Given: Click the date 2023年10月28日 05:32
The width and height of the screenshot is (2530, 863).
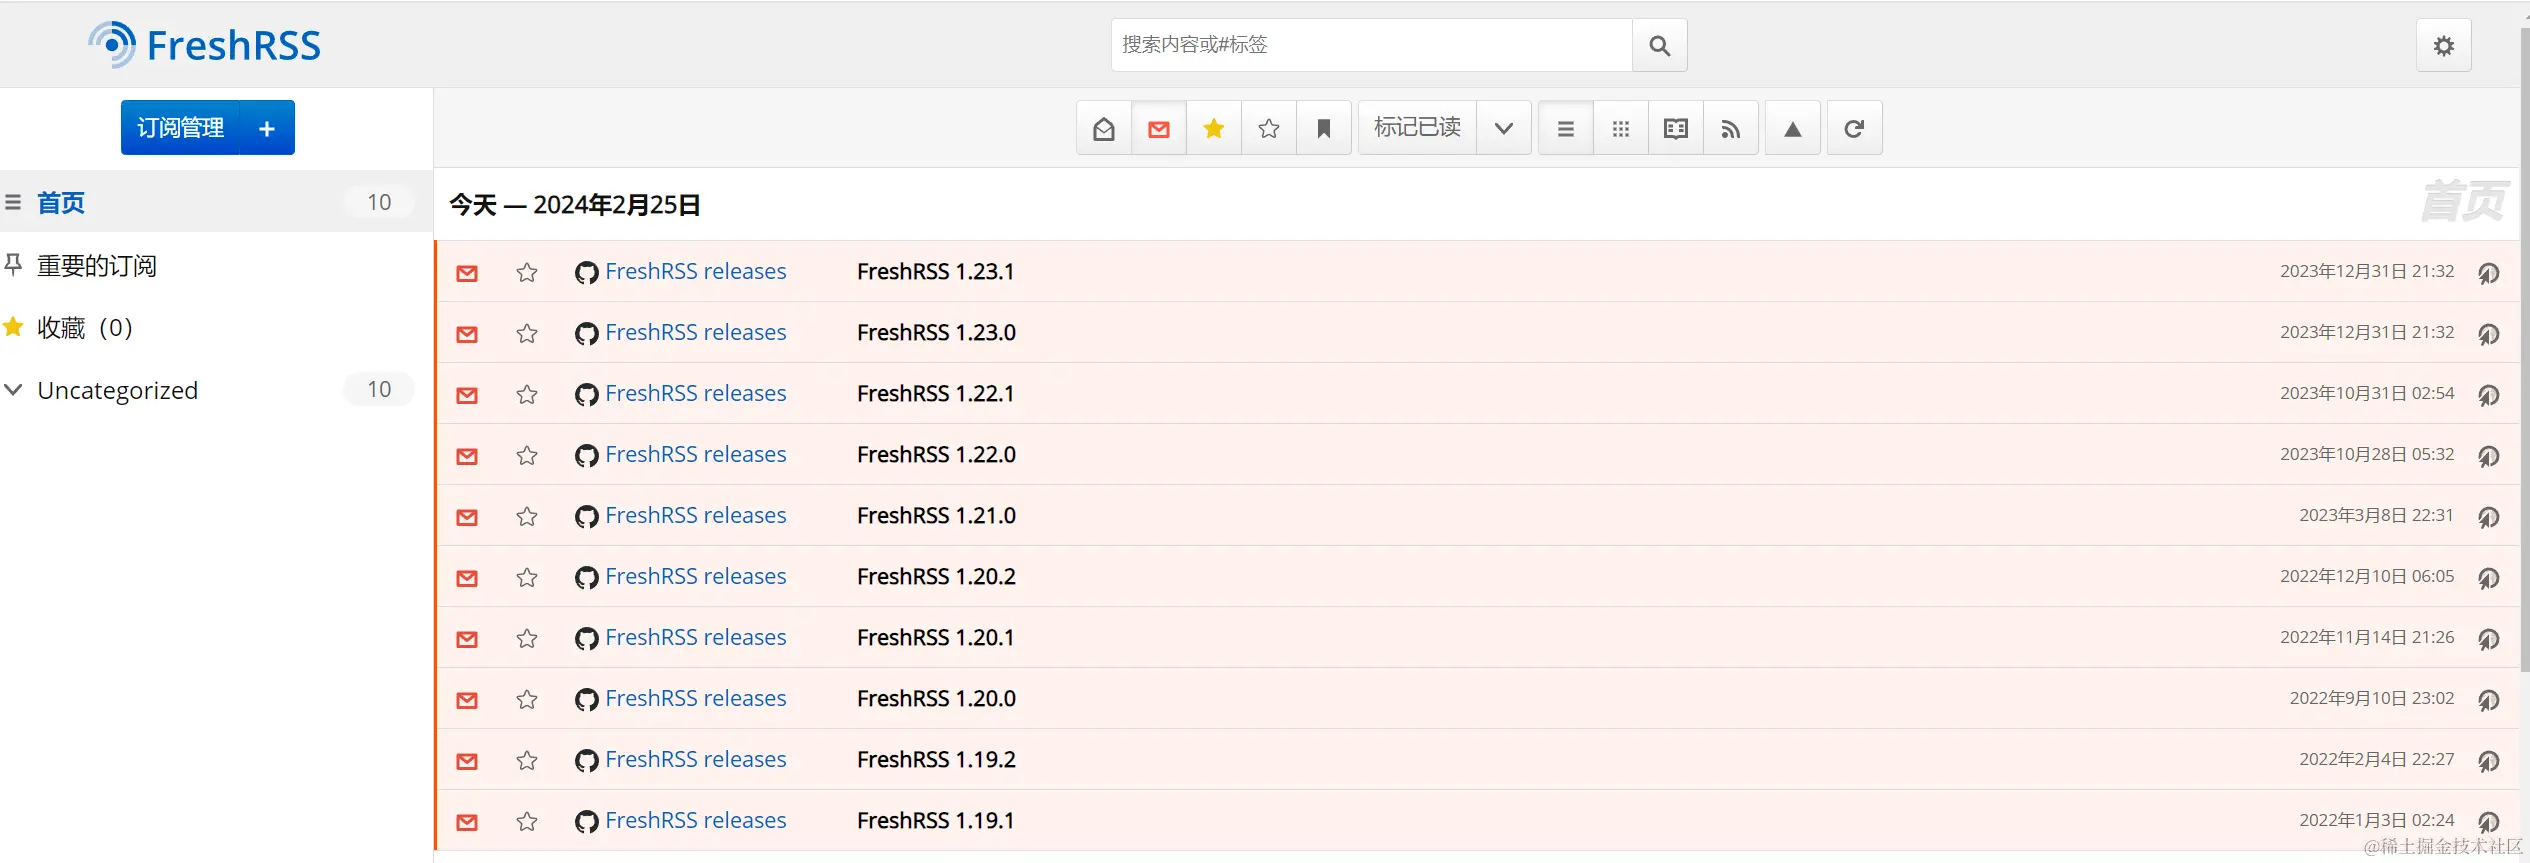Looking at the screenshot, I should (x=2367, y=455).
